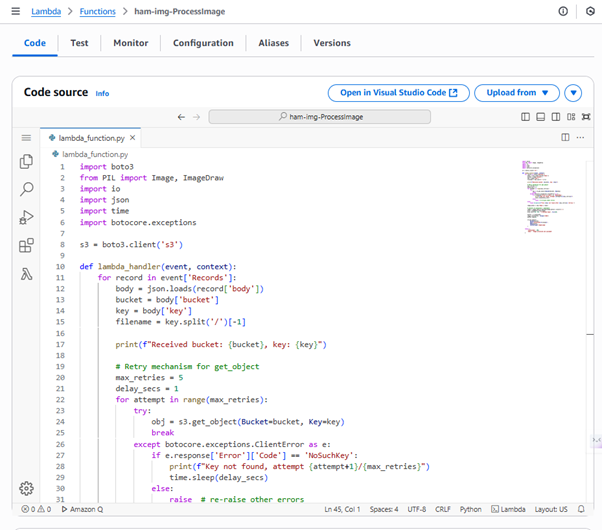Open the editor More Actions ellipsis
The width and height of the screenshot is (602, 530).
coord(580,137)
